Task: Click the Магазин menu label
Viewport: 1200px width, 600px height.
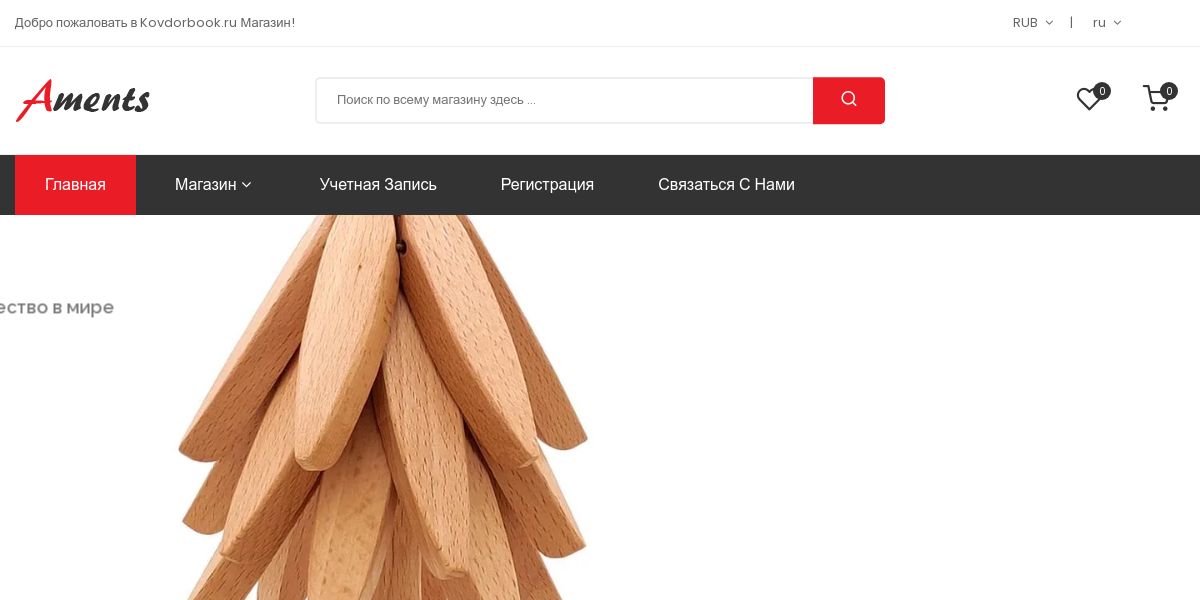Action: pos(205,185)
